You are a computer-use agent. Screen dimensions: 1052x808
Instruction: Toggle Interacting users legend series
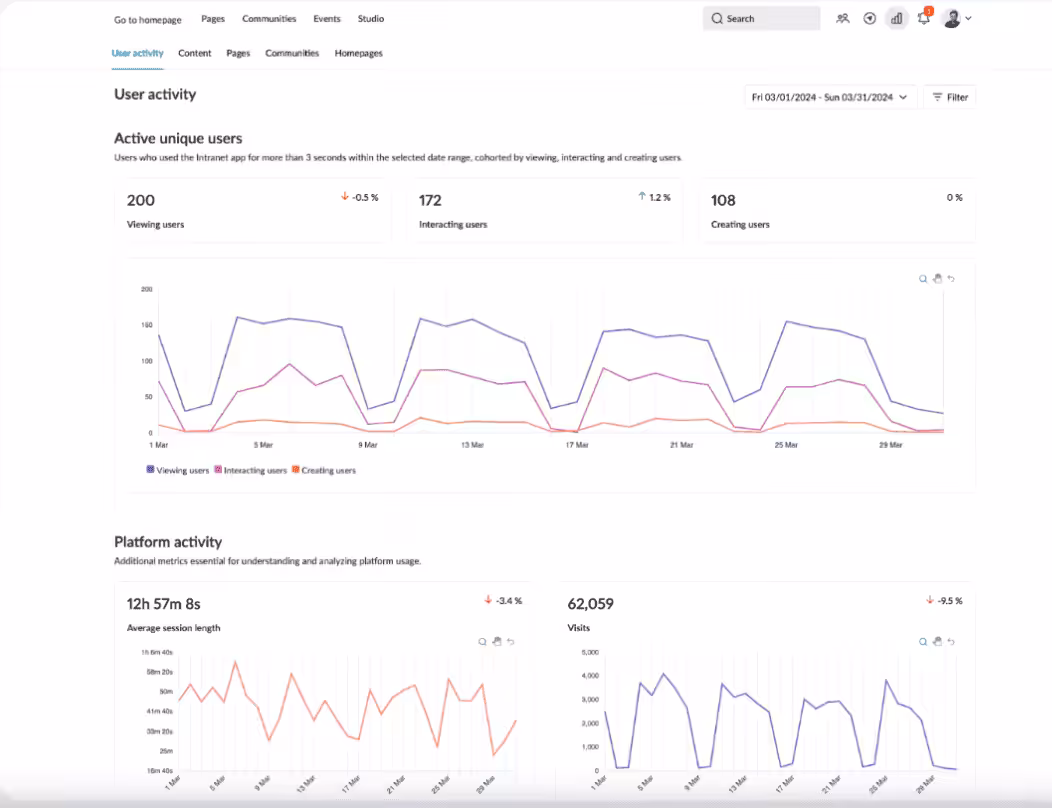(x=250, y=470)
